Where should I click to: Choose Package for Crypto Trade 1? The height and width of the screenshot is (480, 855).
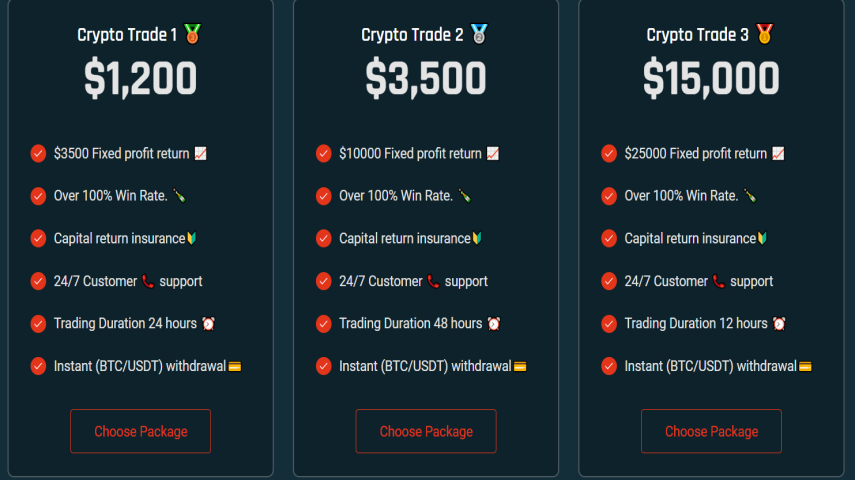141,431
